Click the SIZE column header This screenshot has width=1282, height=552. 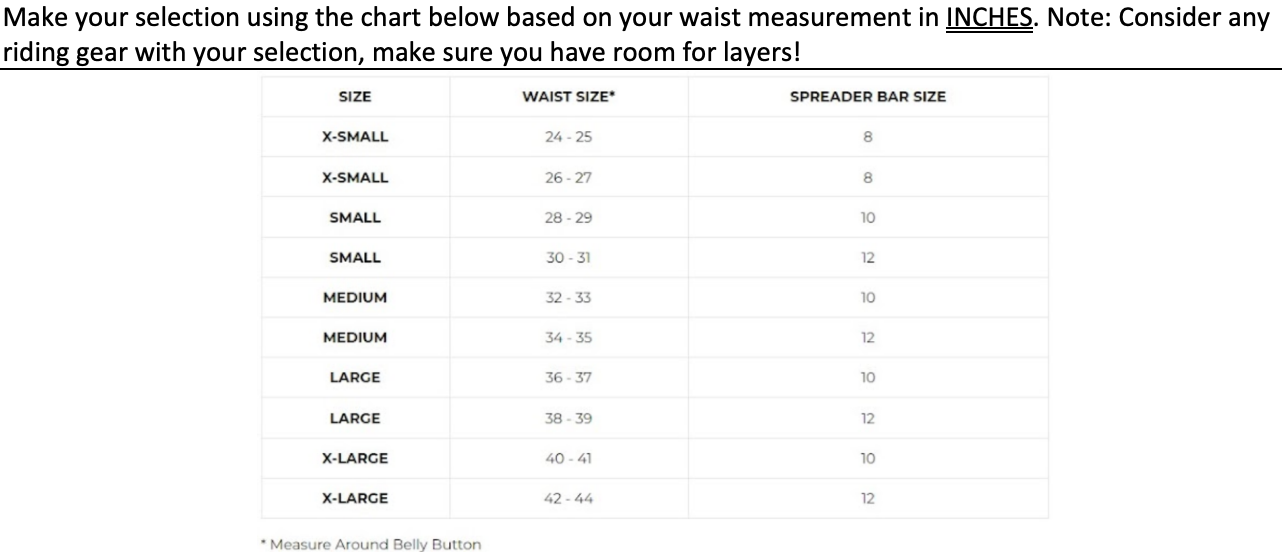(355, 97)
